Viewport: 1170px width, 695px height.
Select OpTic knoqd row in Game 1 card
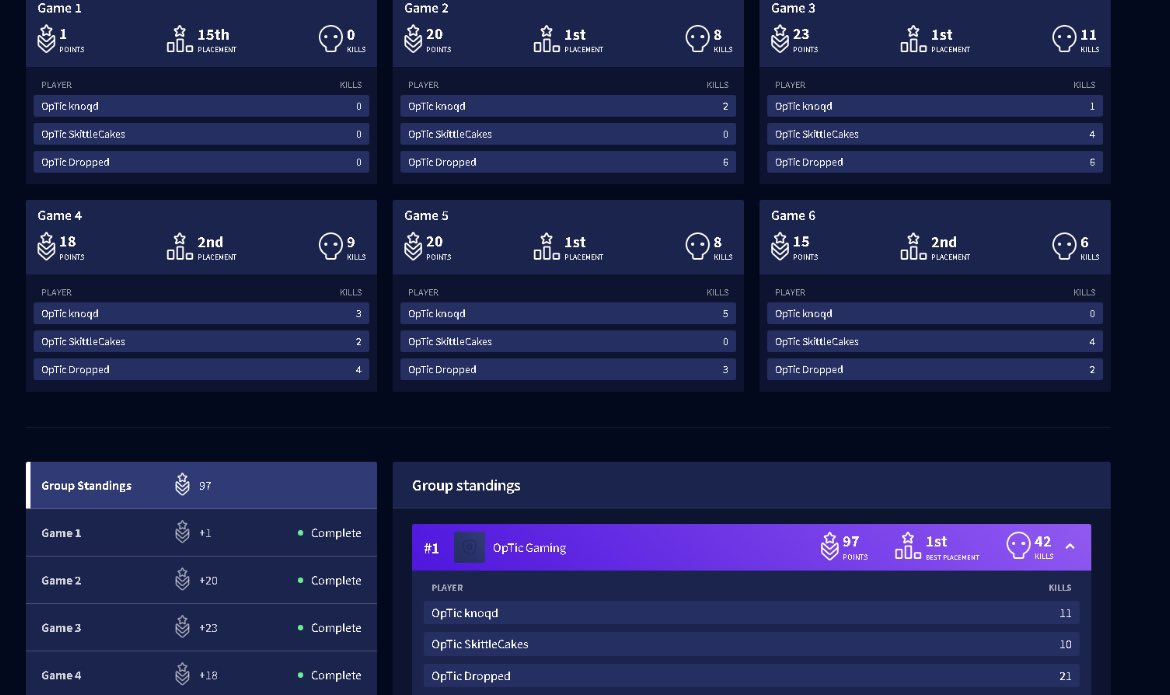click(x=201, y=106)
